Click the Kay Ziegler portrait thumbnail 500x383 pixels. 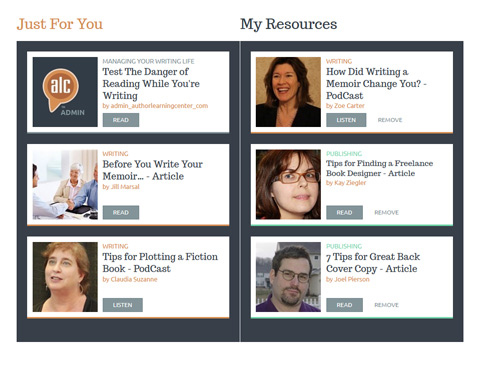tap(288, 184)
